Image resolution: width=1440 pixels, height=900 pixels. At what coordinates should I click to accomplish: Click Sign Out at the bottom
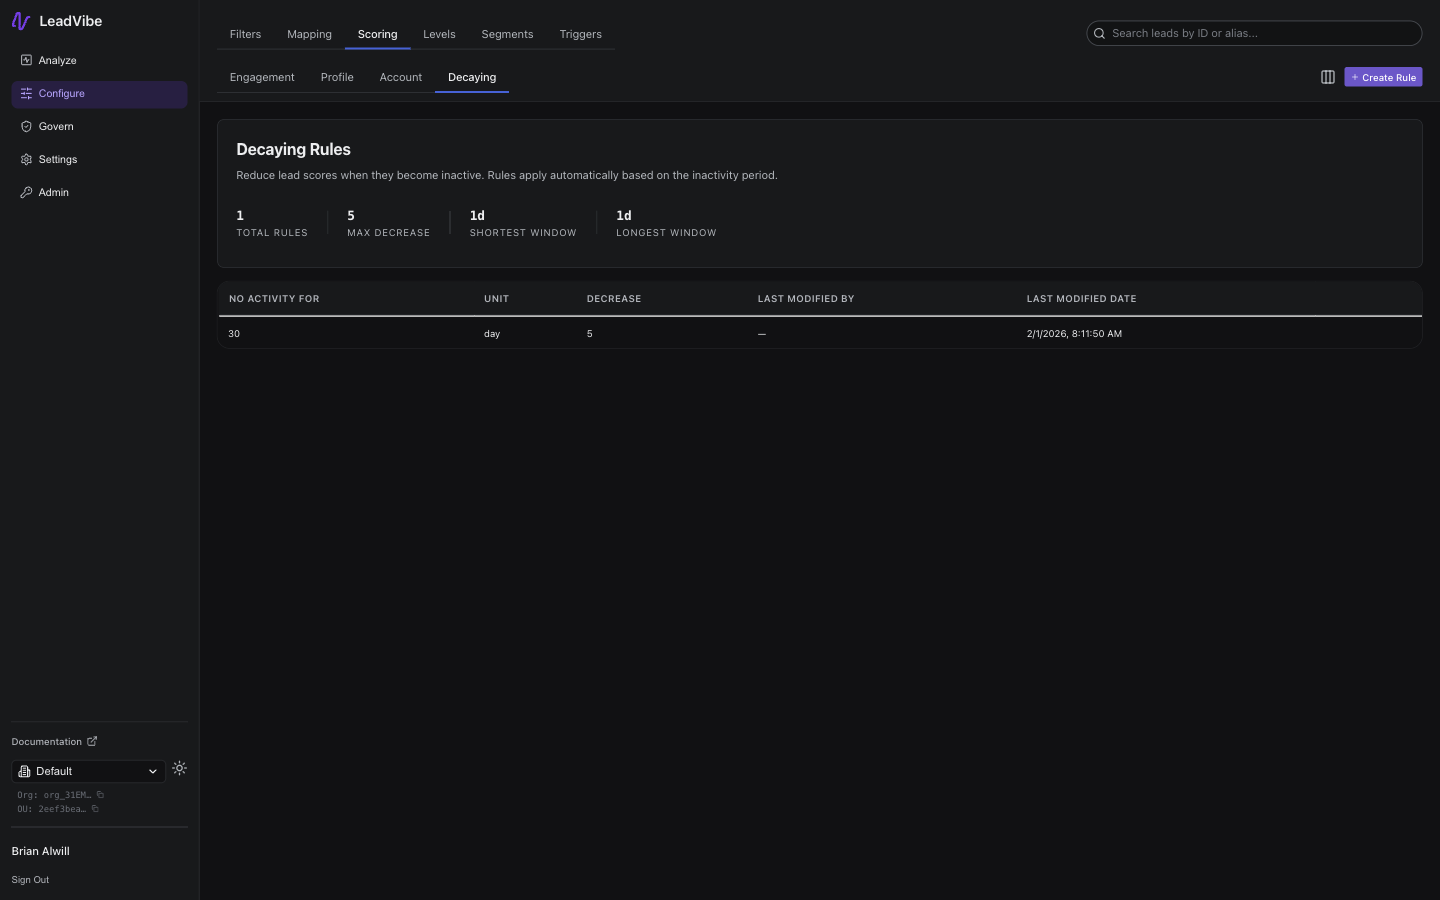point(30,879)
